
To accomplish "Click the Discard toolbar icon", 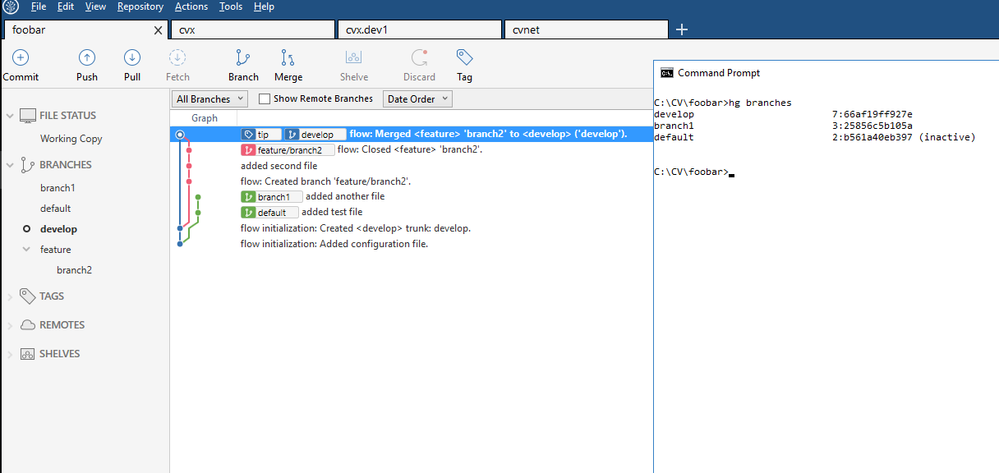I will pos(419,58).
